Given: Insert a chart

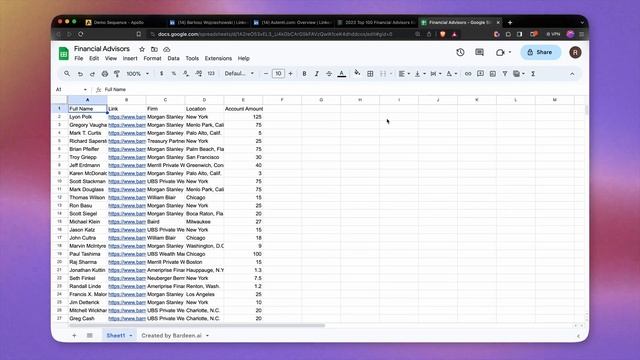Looking at the screenshot, I should tap(493, 74).
